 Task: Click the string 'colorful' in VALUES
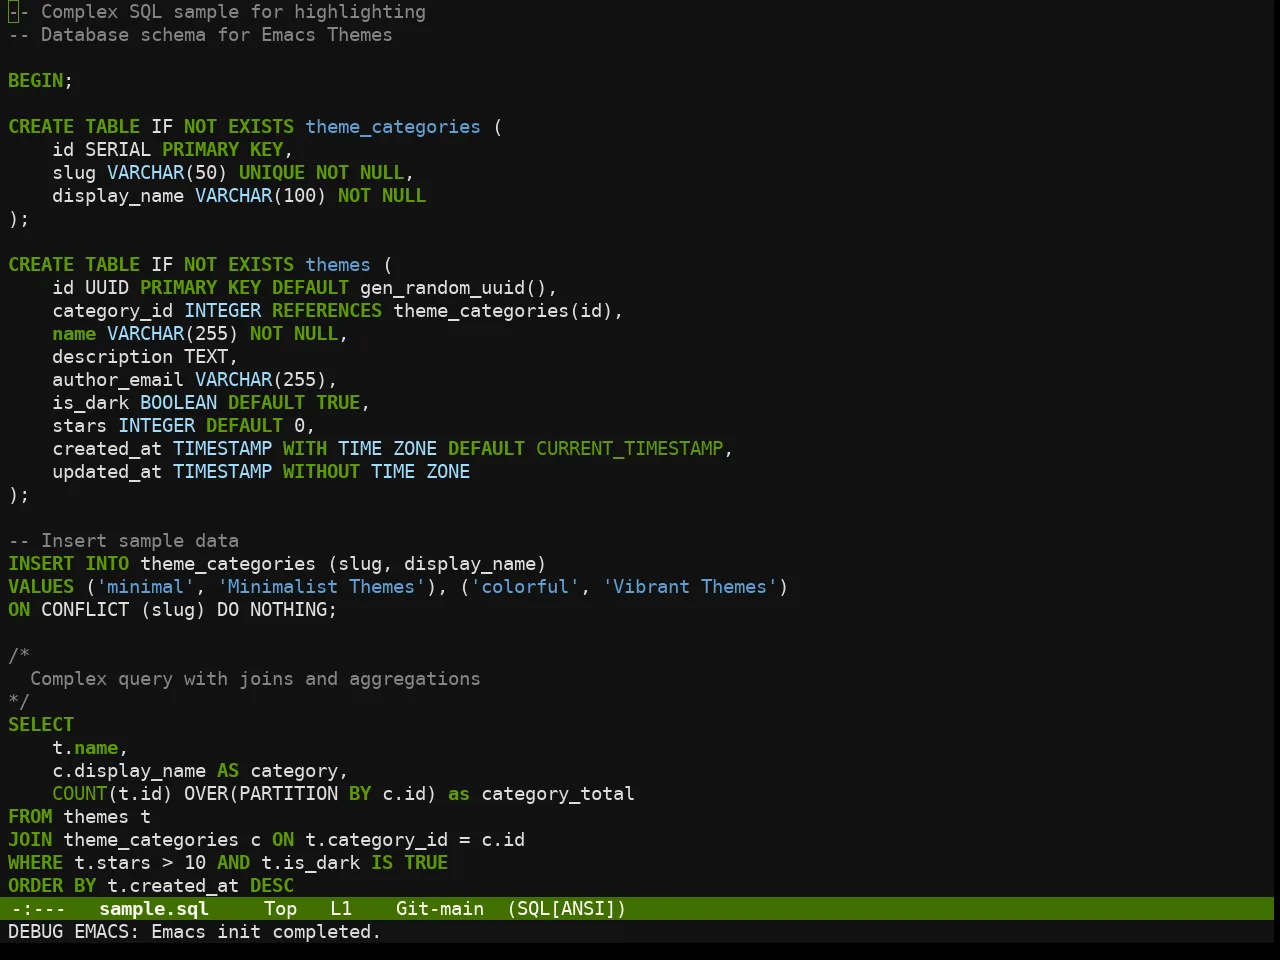point(525,587)
